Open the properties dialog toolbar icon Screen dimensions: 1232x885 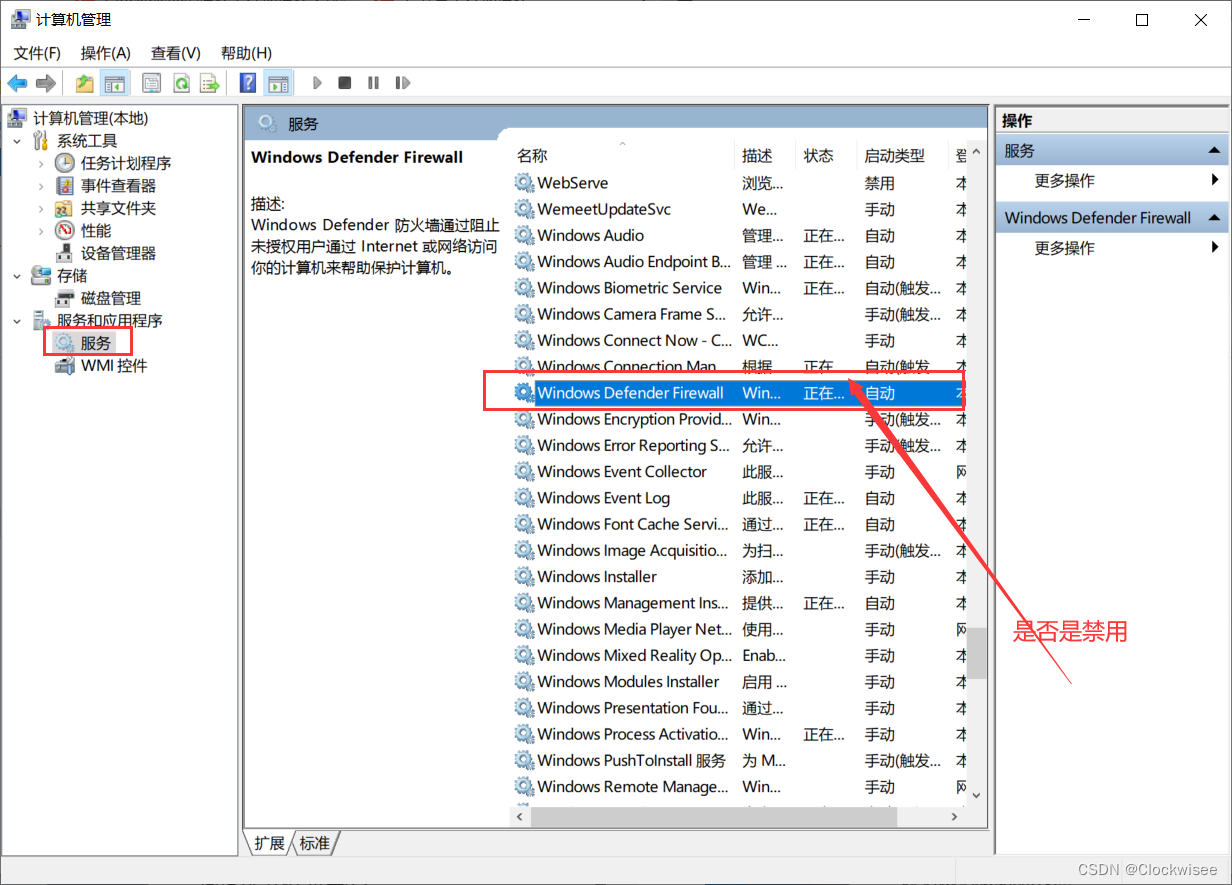pos(150,82)
